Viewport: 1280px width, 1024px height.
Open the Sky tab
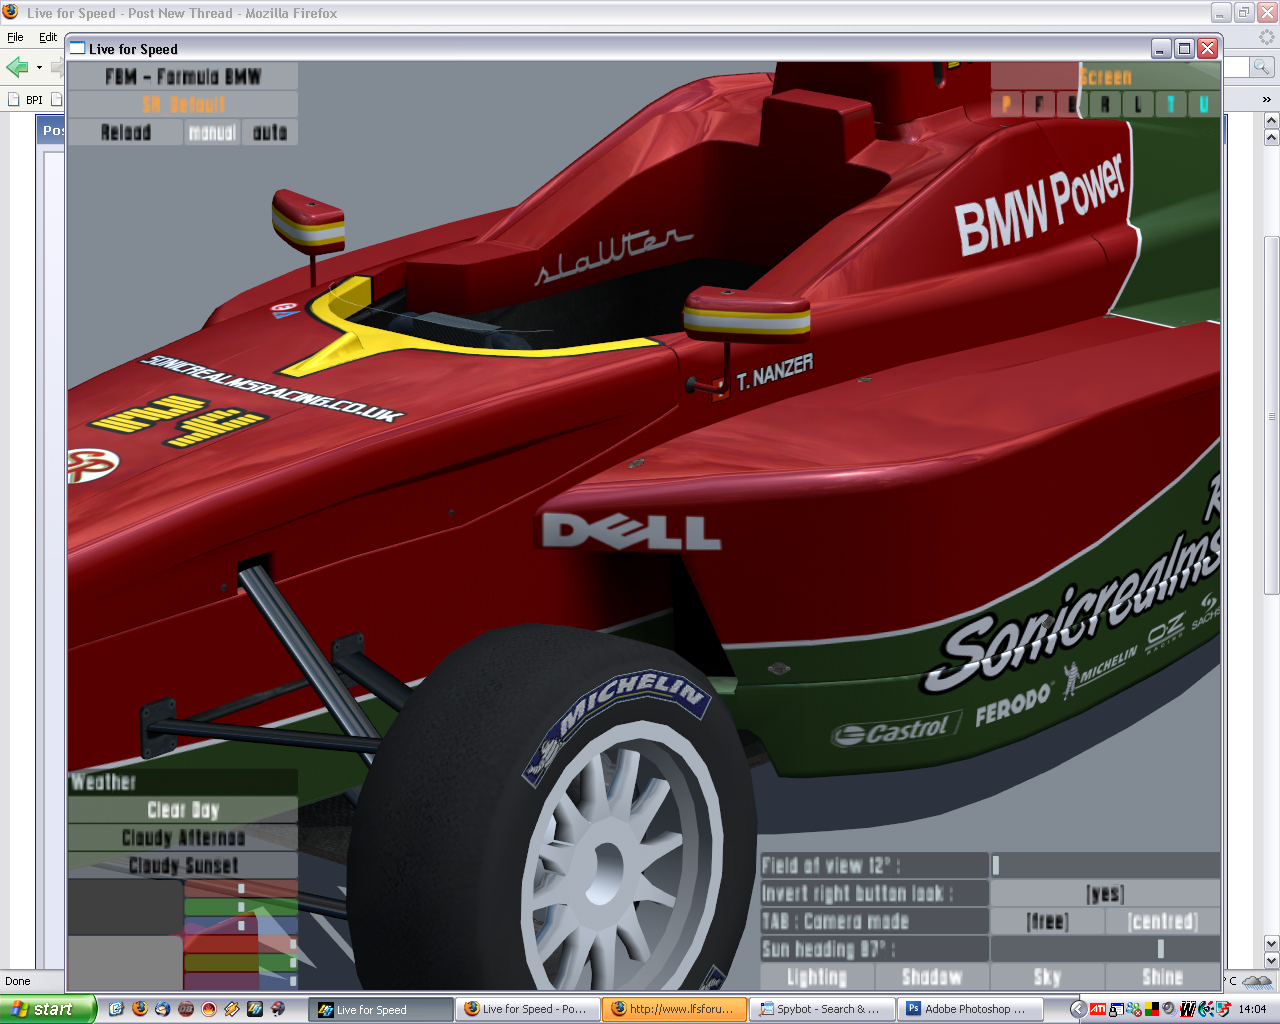tap(1047, 977)
